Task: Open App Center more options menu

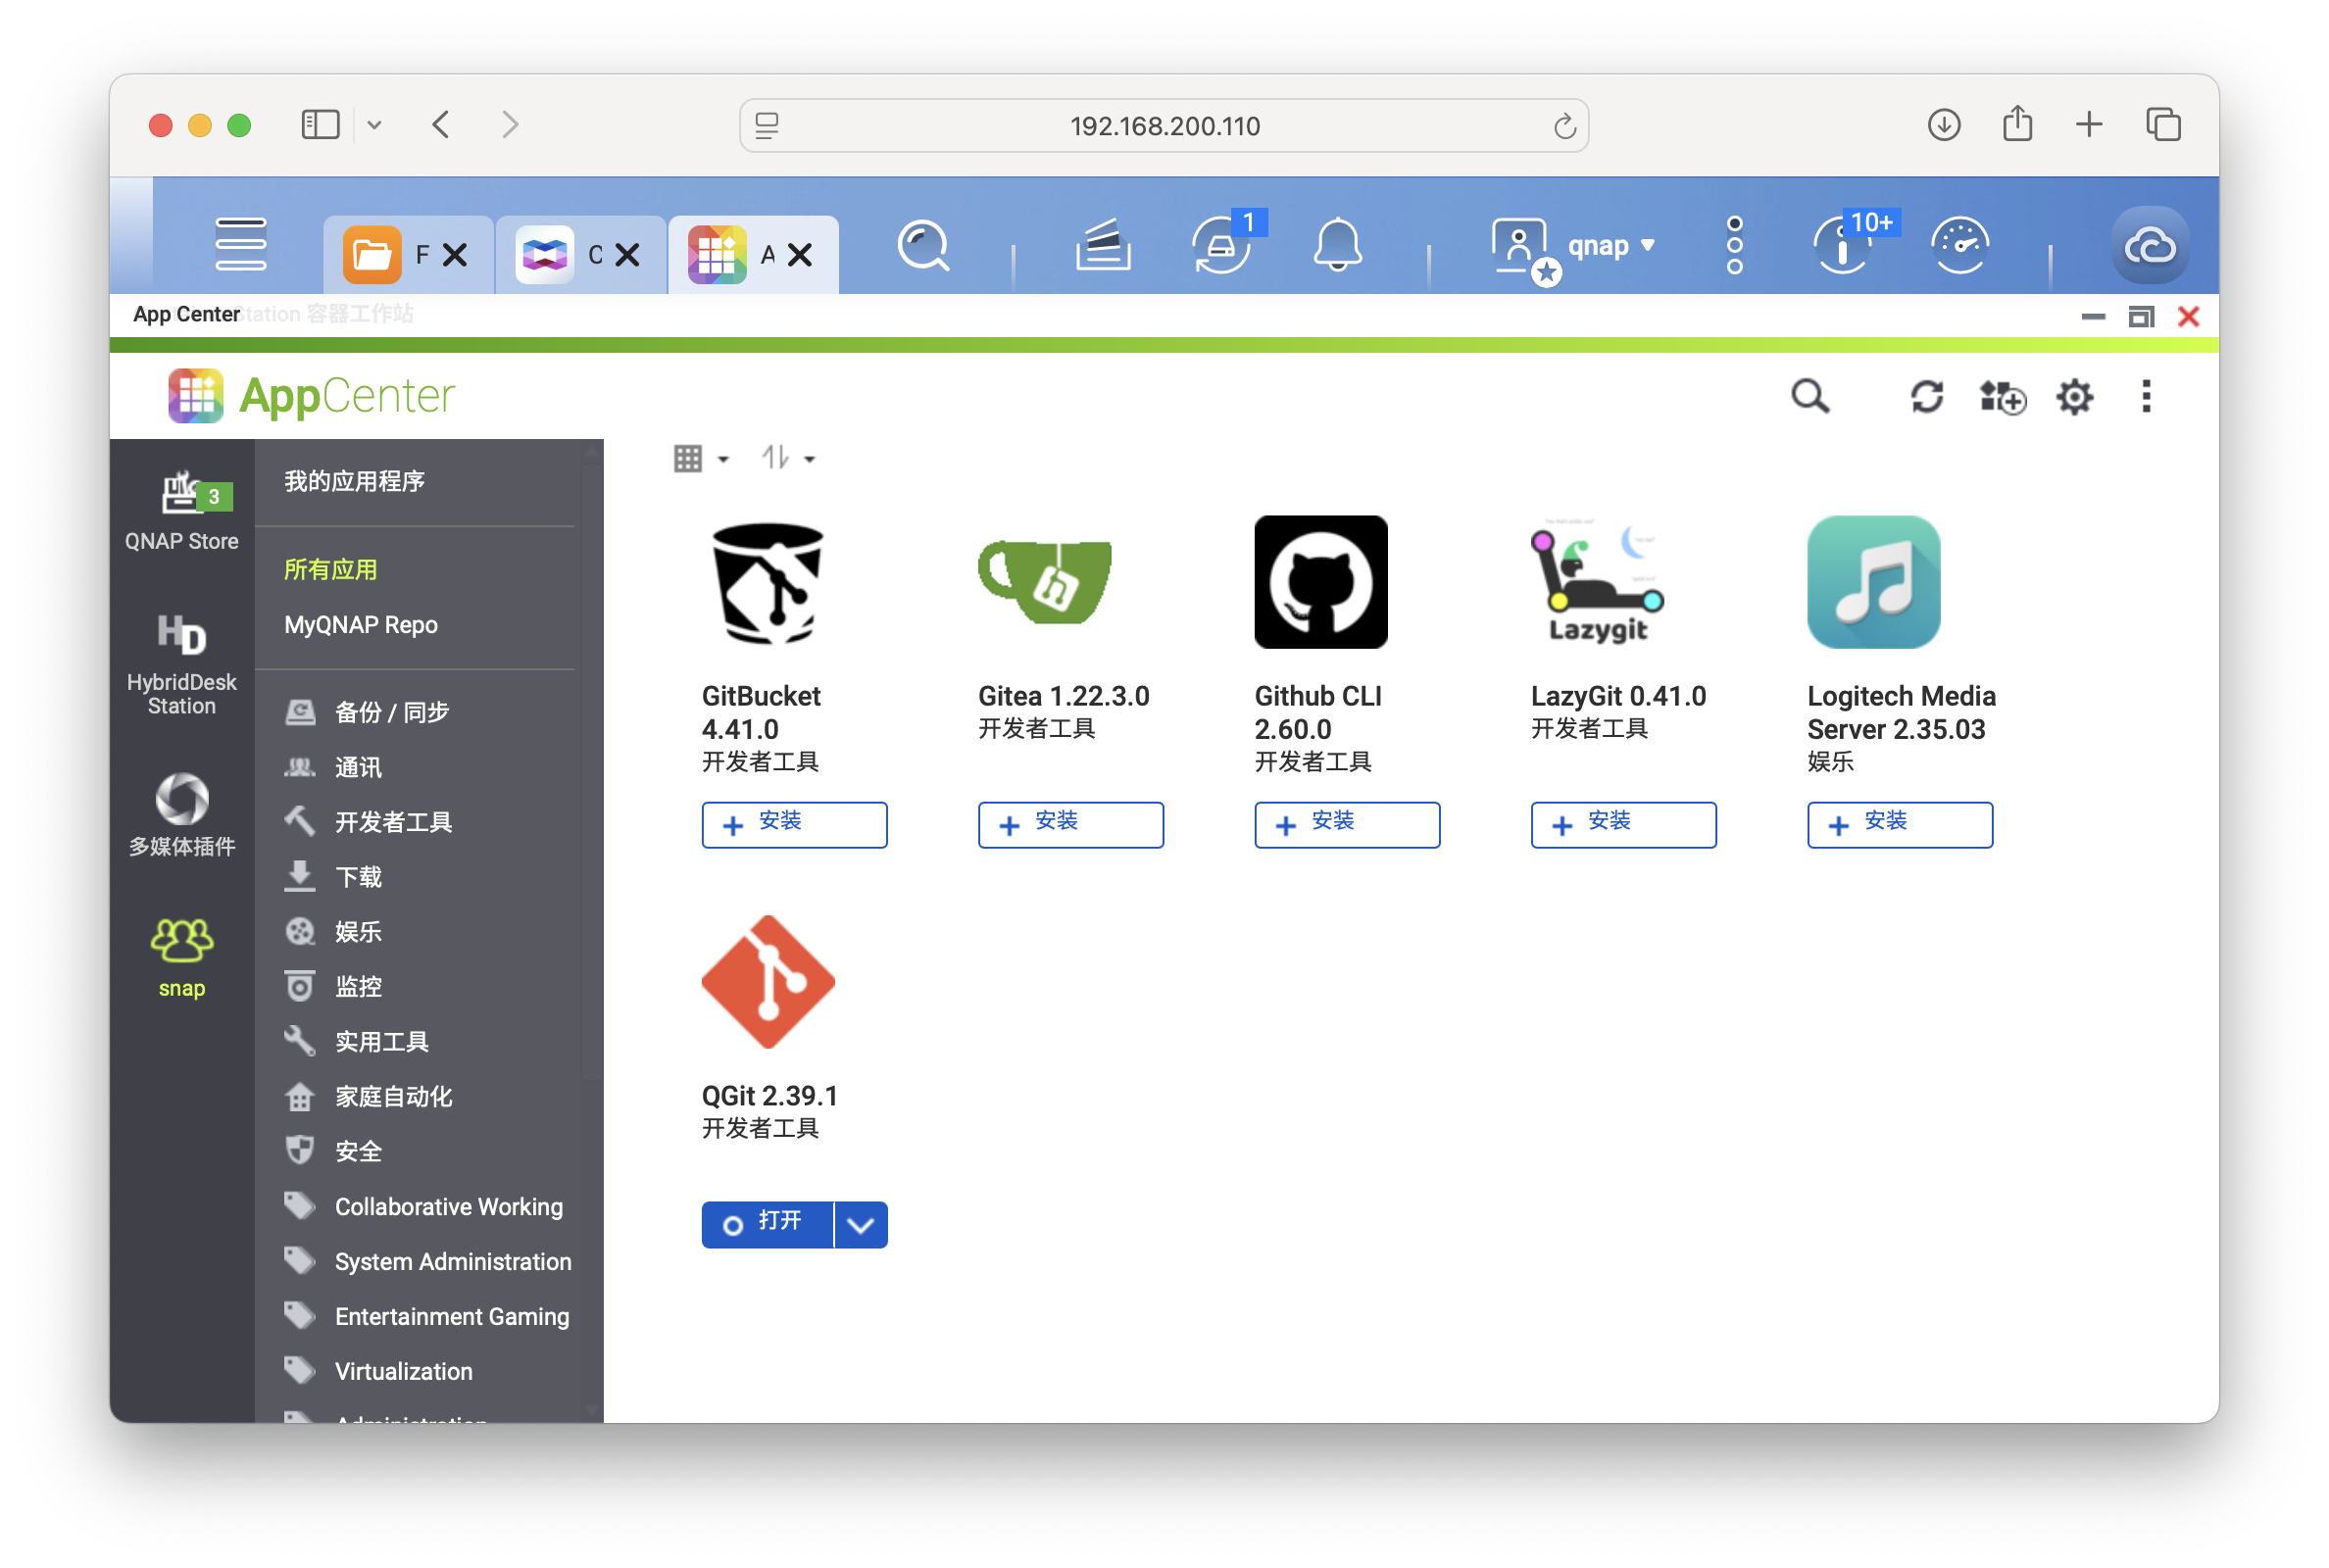Action: (2146, 397)
